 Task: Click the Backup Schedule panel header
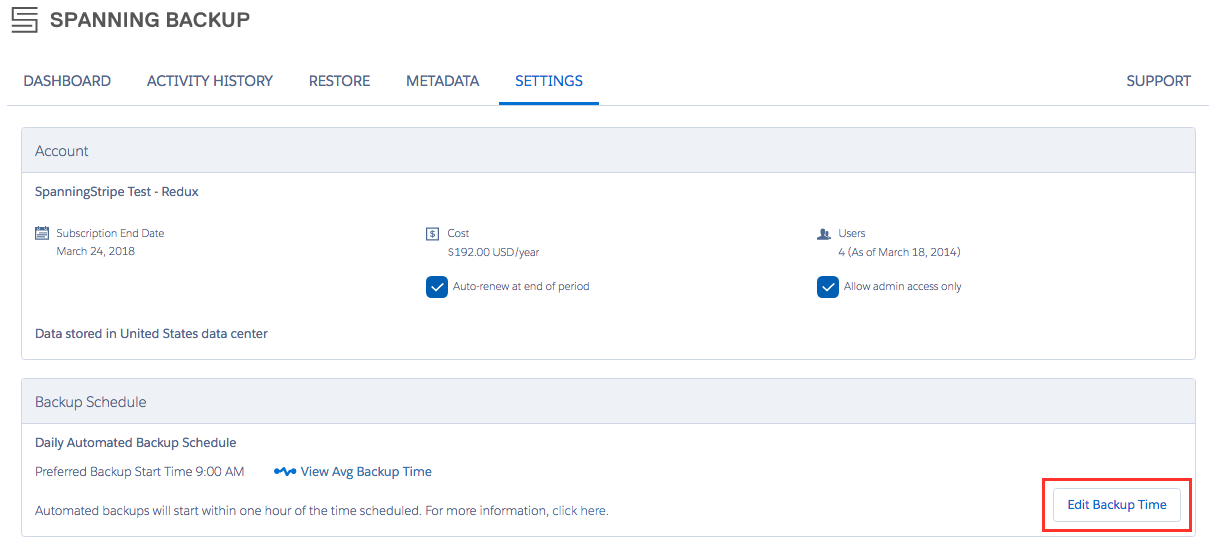[x=608, y=402]
